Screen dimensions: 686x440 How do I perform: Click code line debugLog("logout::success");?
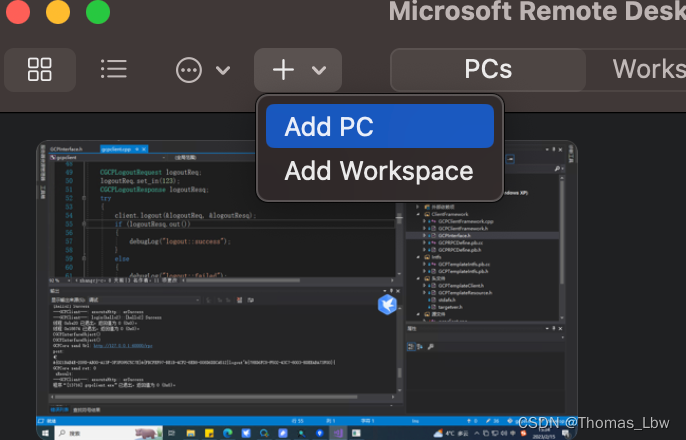[179, 241]
